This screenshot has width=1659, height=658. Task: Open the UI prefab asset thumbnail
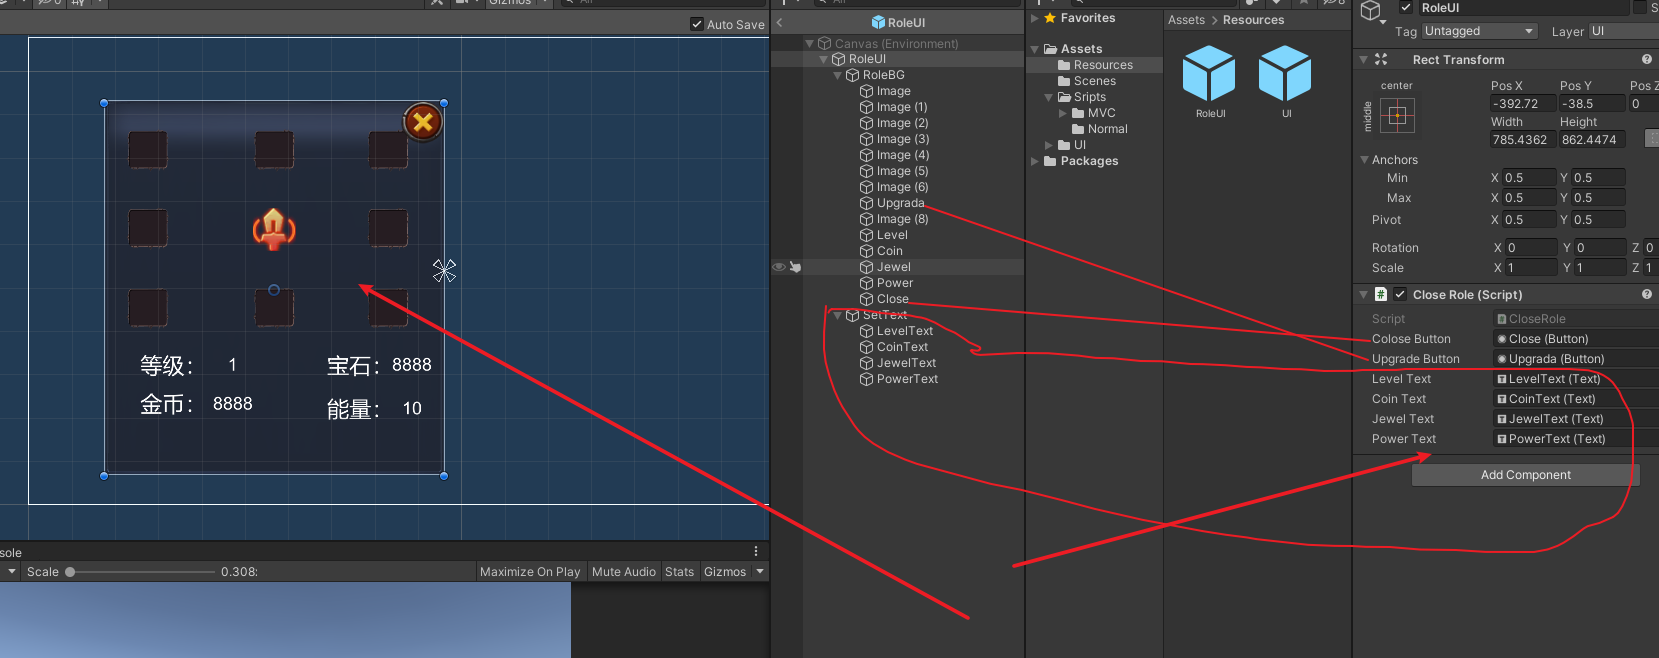(1285, 74)
